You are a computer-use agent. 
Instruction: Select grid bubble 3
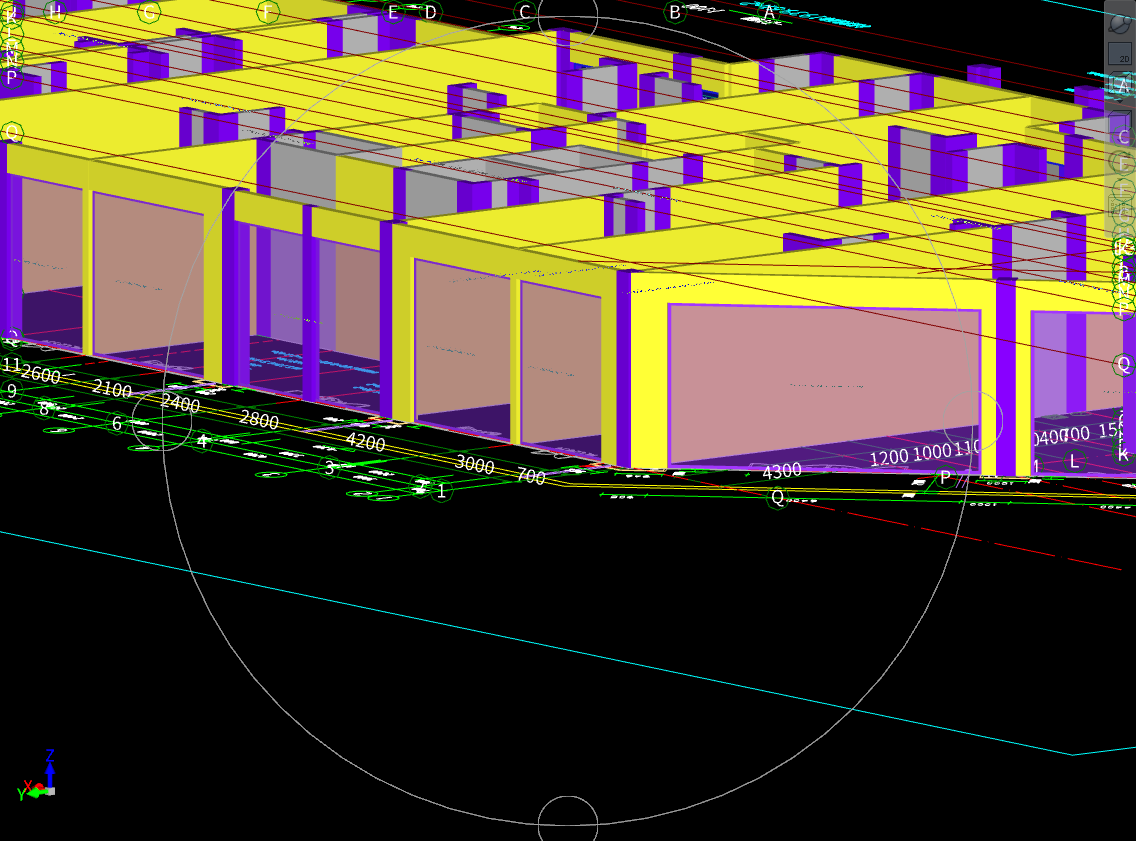pos(330,468)
